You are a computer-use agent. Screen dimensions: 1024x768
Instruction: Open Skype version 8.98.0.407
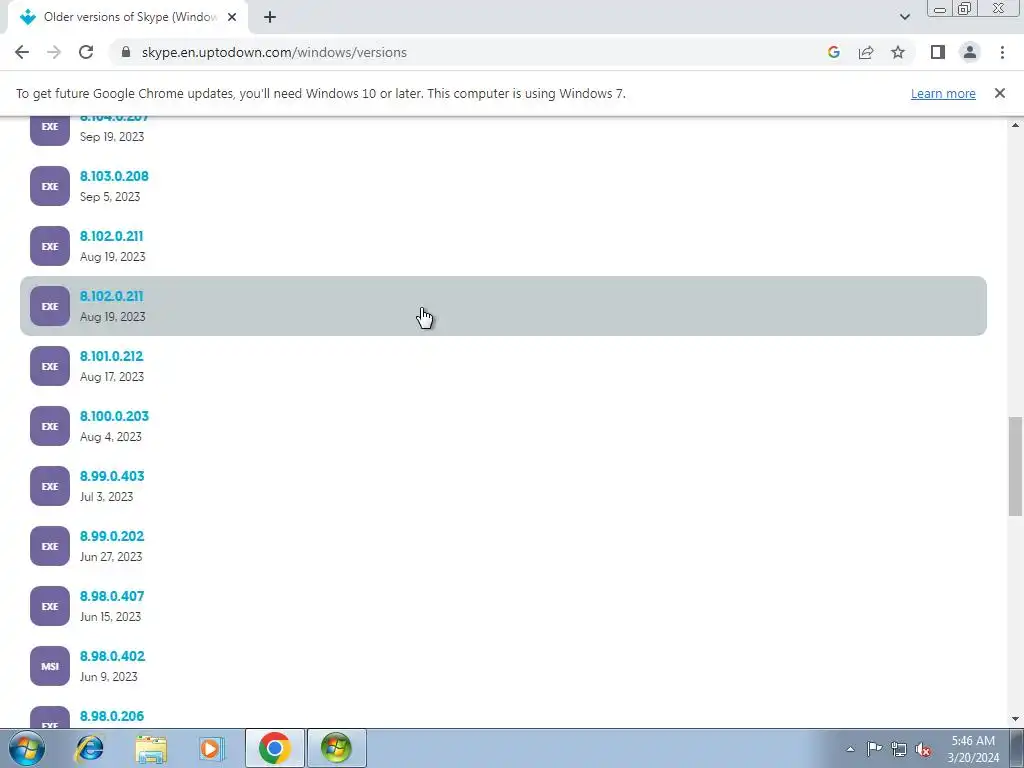coord(112,597)
